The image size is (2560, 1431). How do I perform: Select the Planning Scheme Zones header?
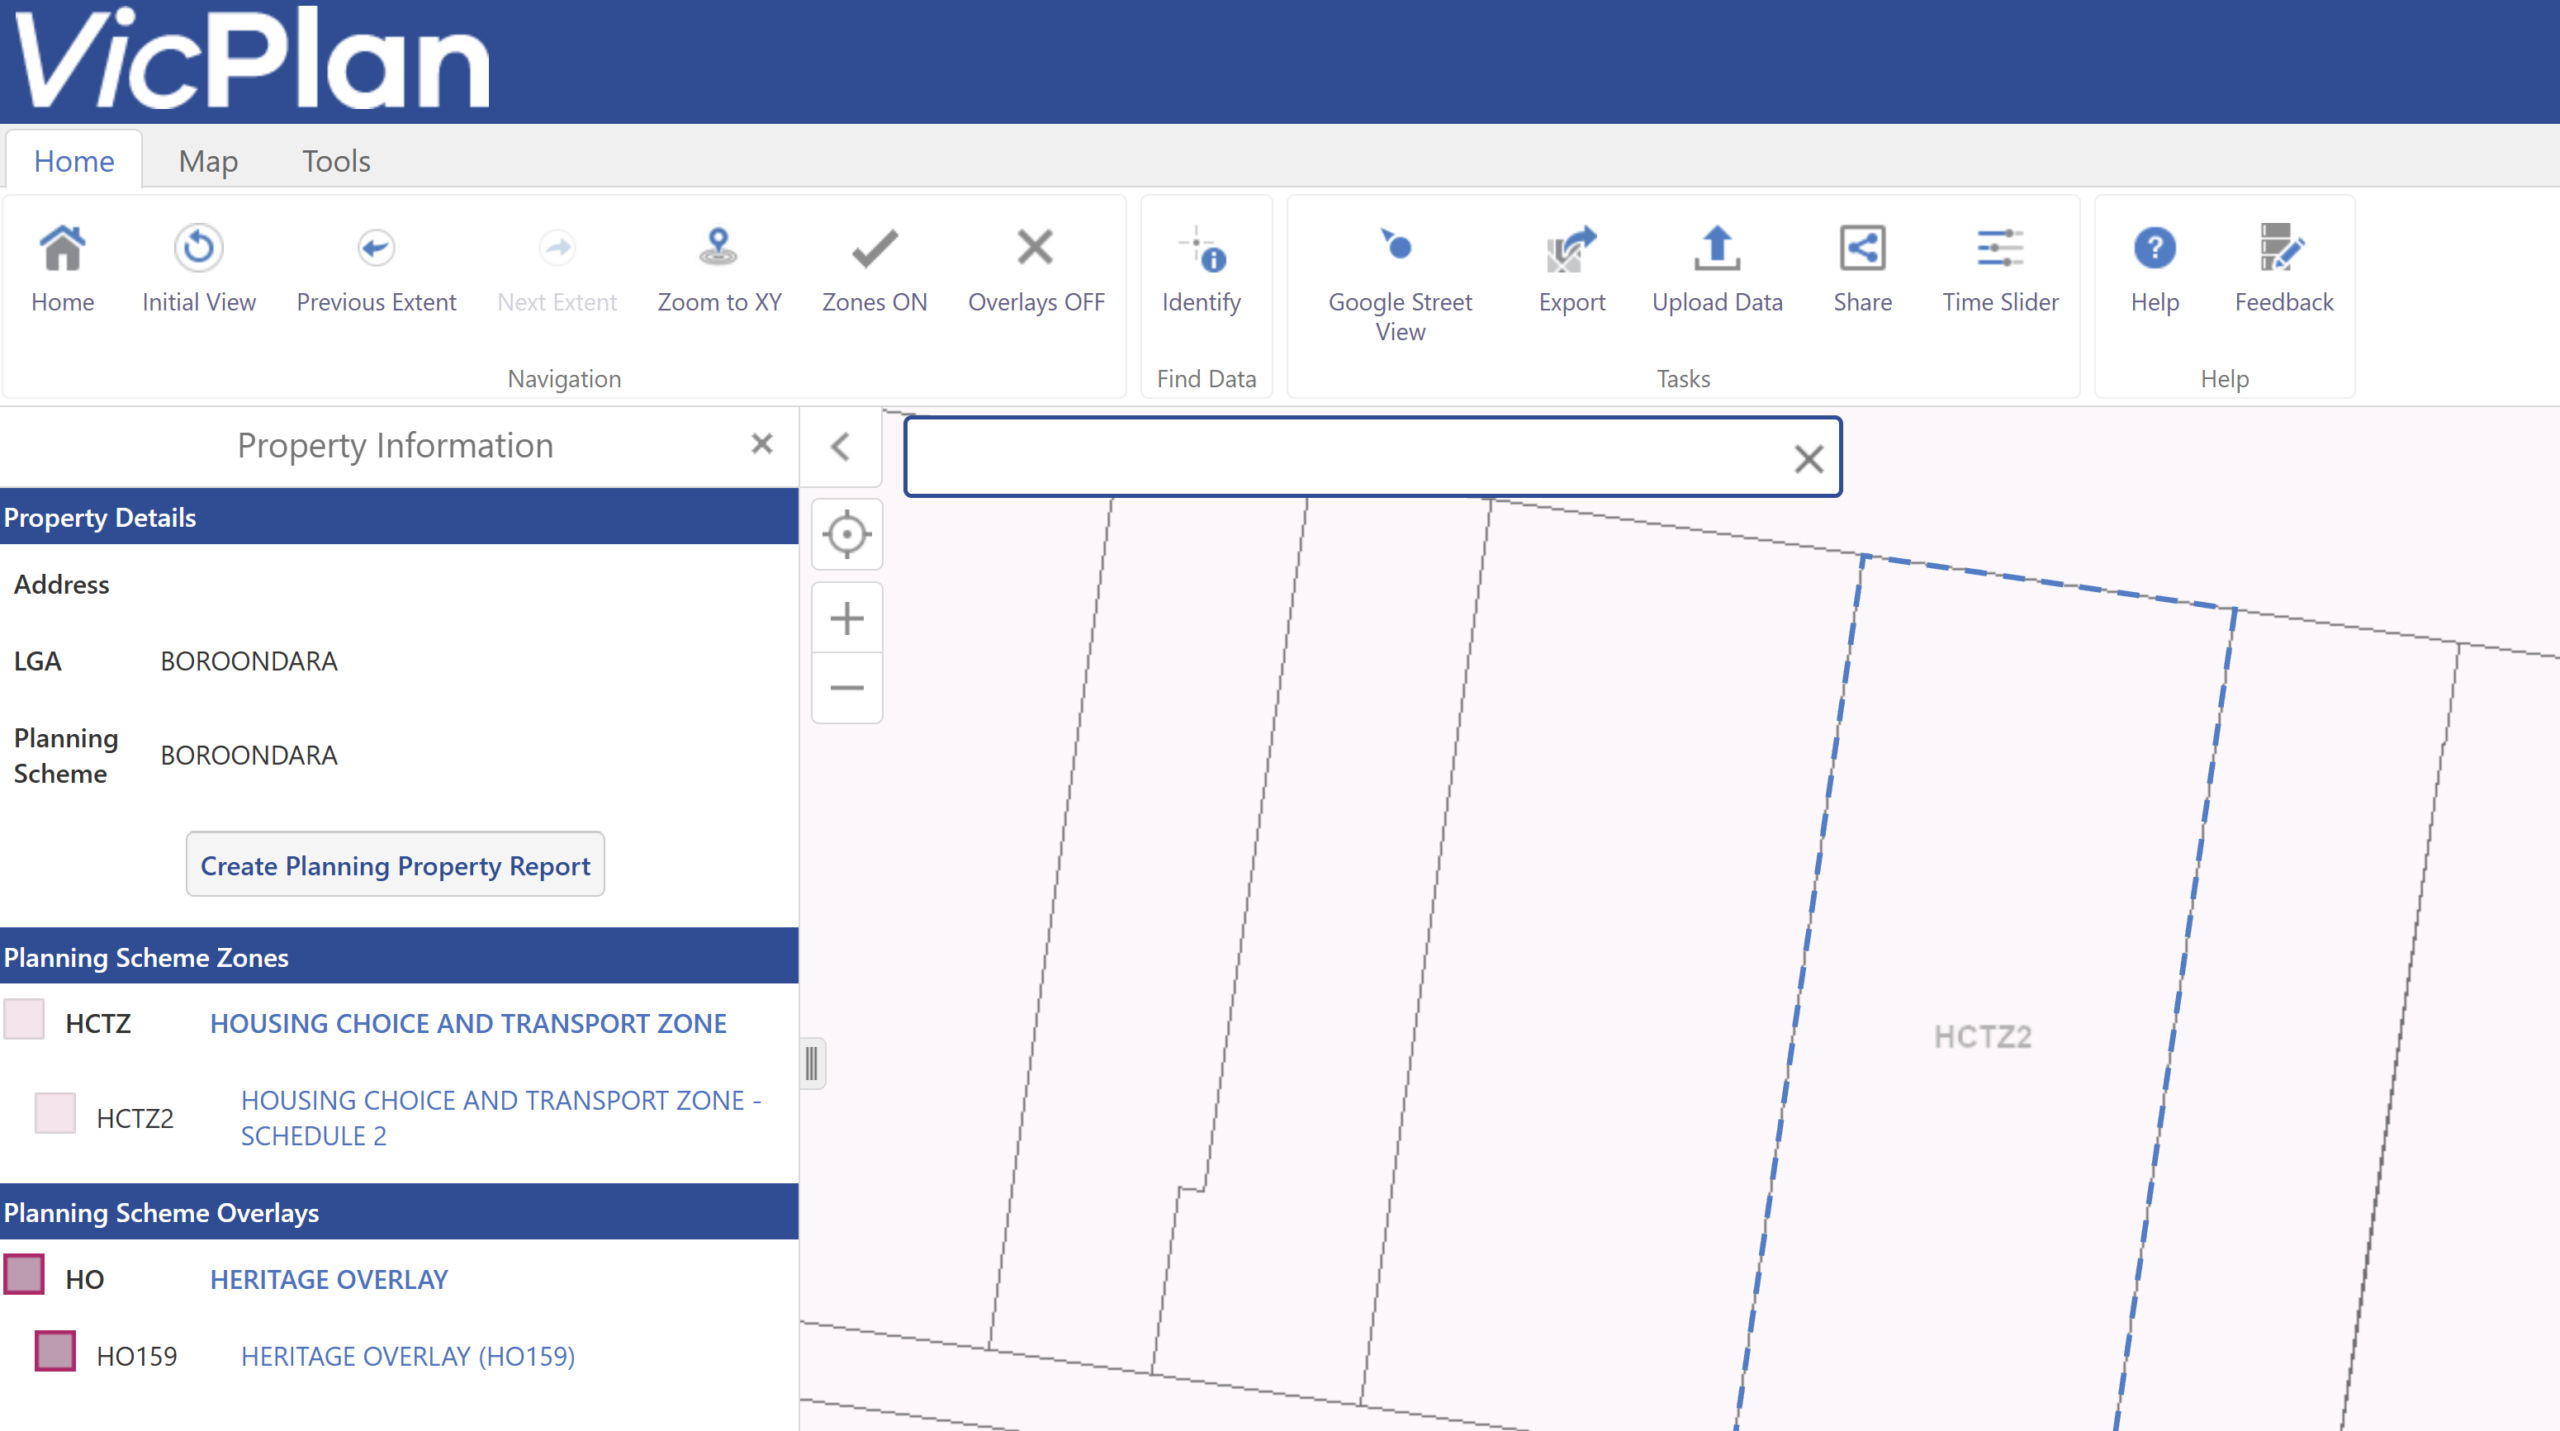pos(399,957)
